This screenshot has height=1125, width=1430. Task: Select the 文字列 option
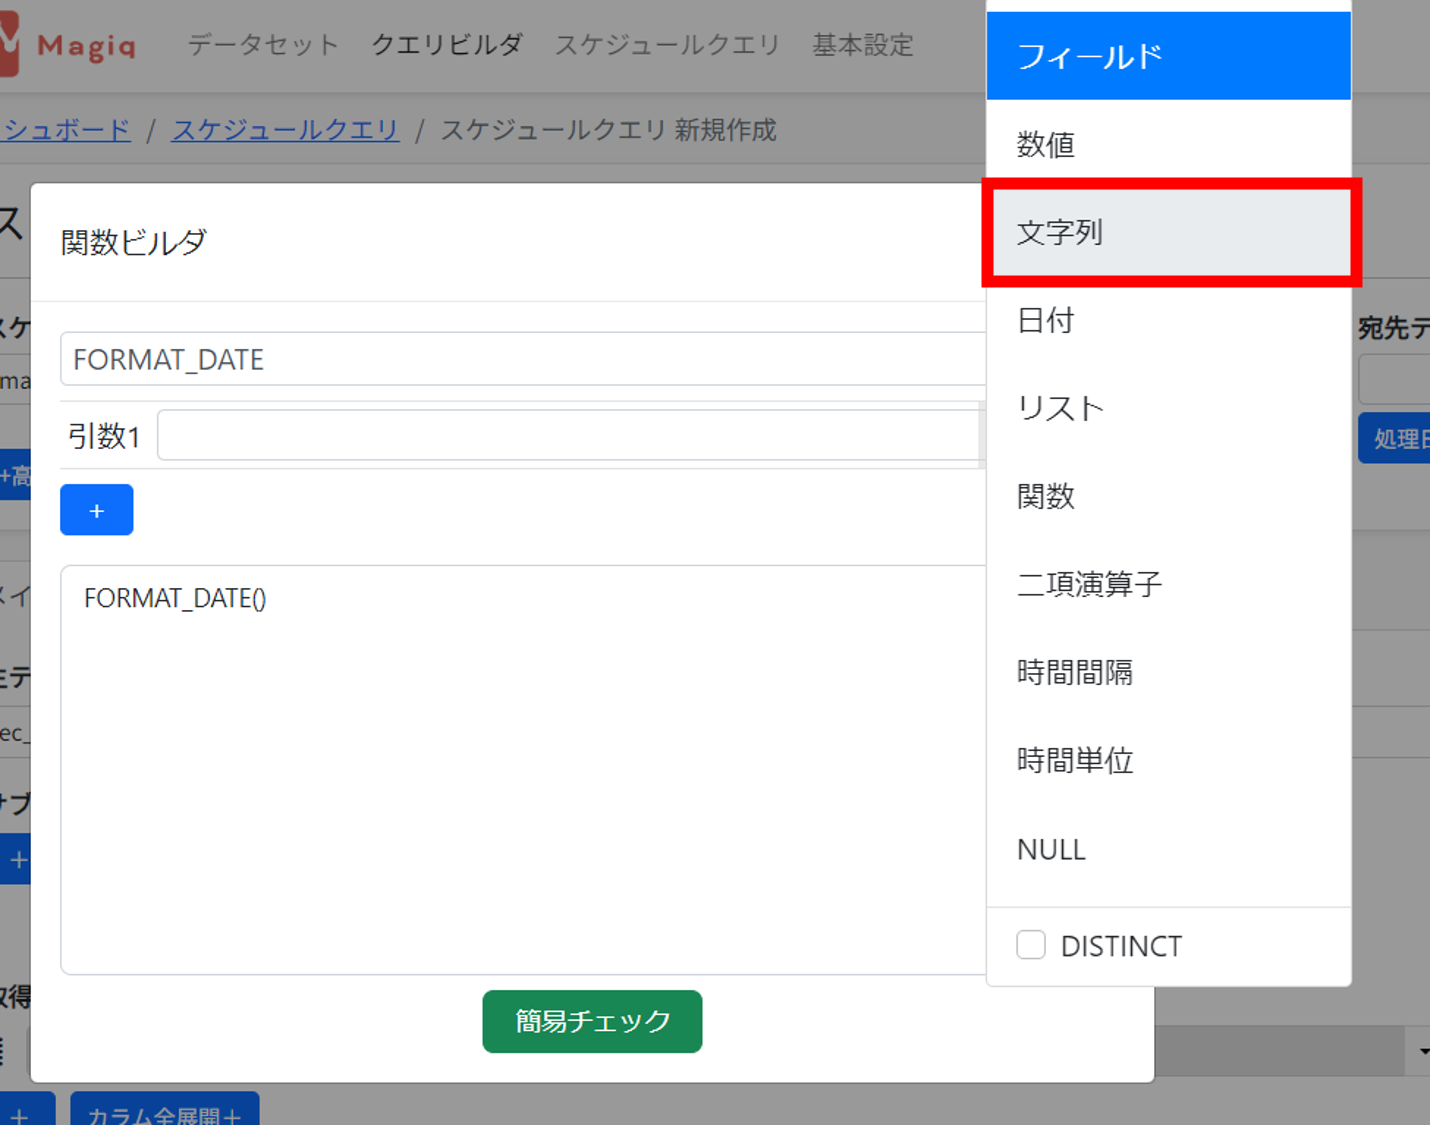[1167, 233]
